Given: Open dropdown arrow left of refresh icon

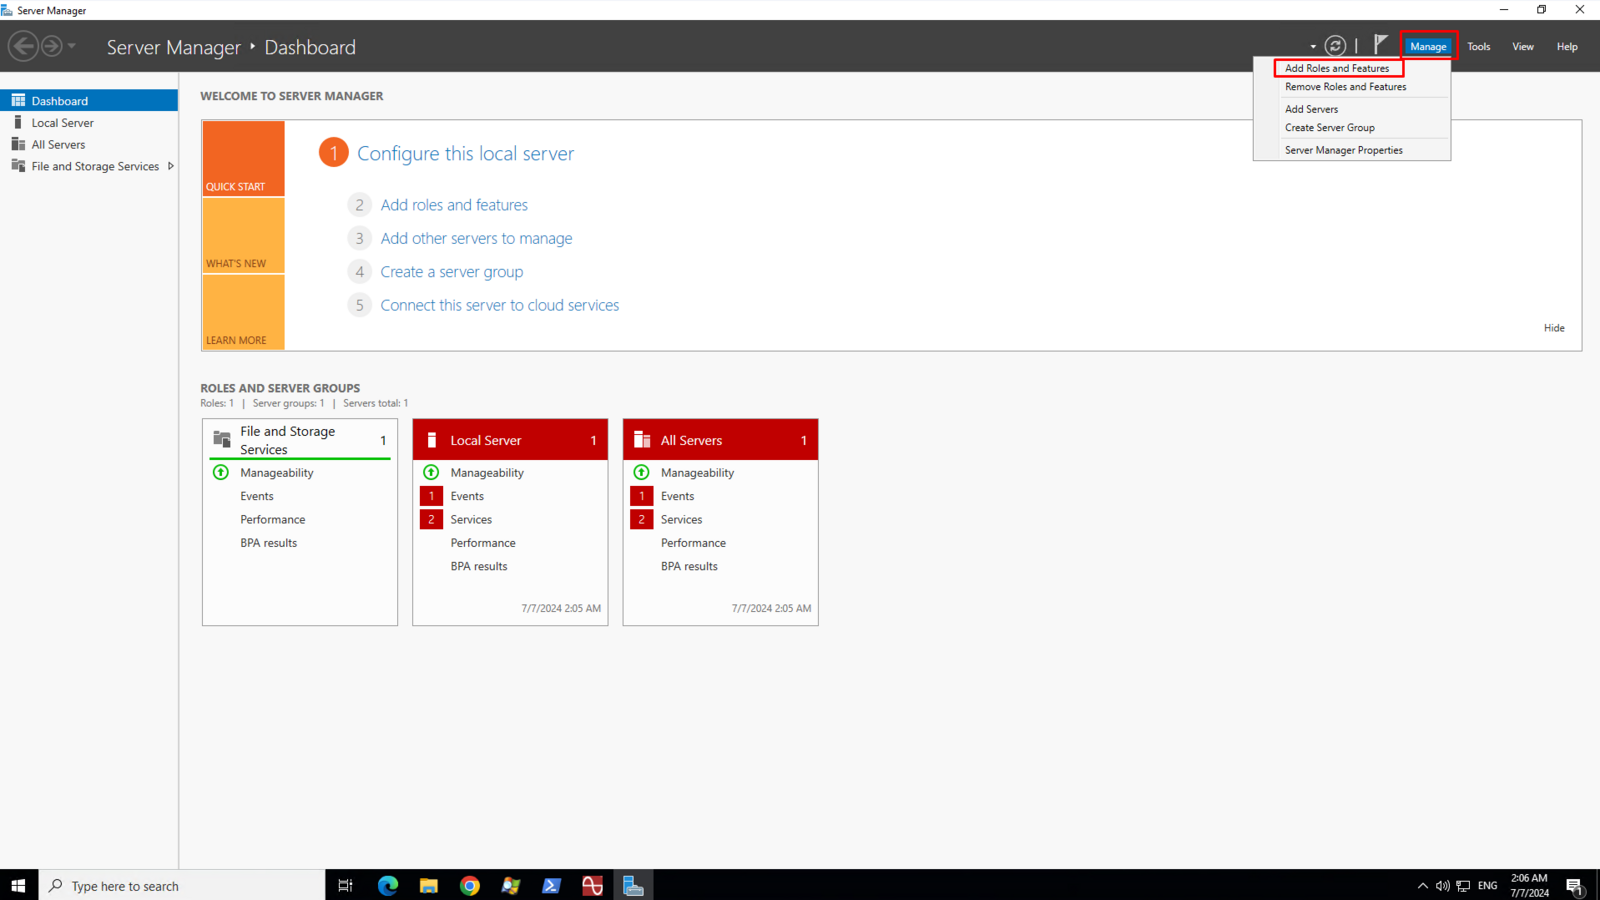Looking at the screenshot, I should coord(1313,47).
